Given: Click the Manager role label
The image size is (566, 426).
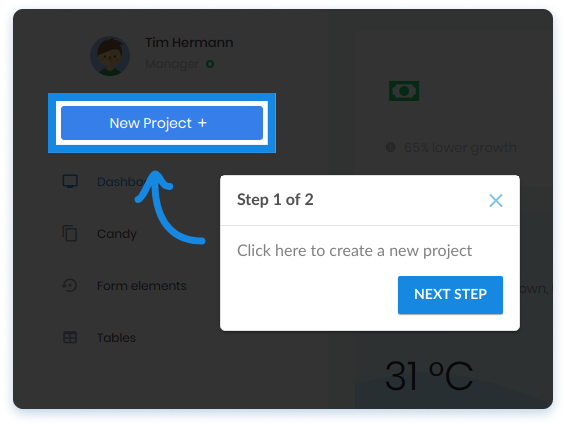Looking at the screenshot, I should pos(172,64).
